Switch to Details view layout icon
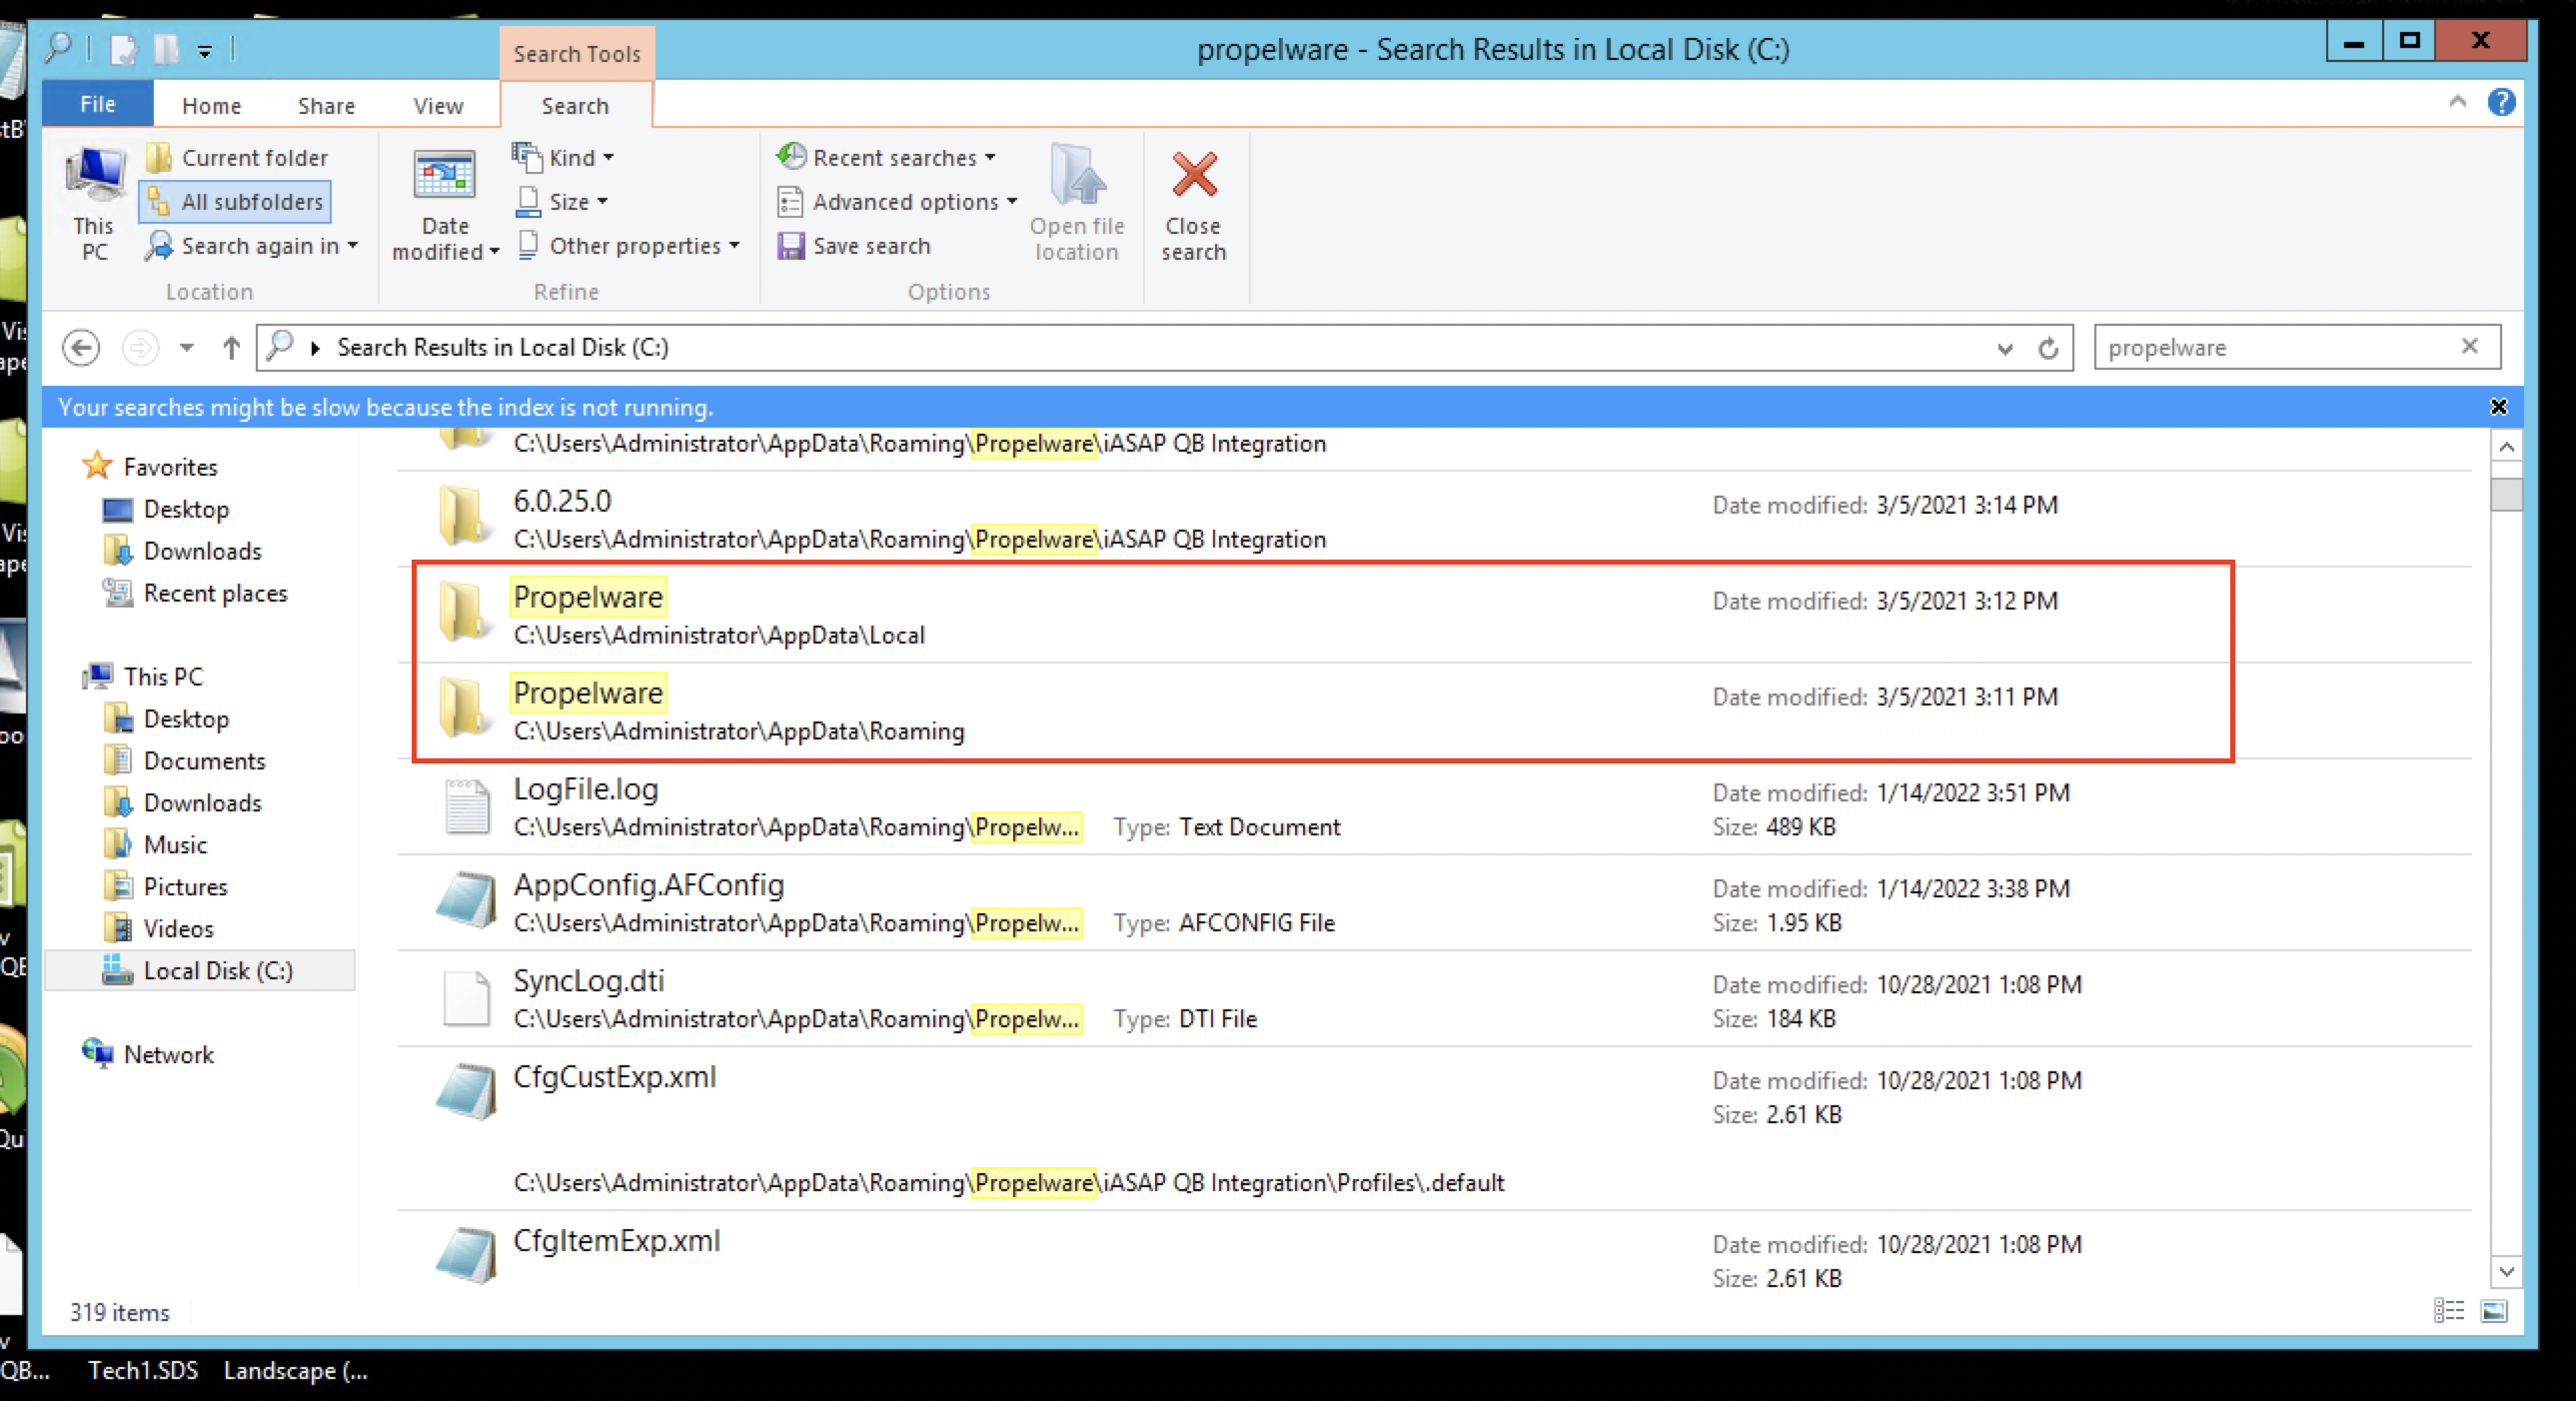2576x1401 pixels. pos(2449,1310)
